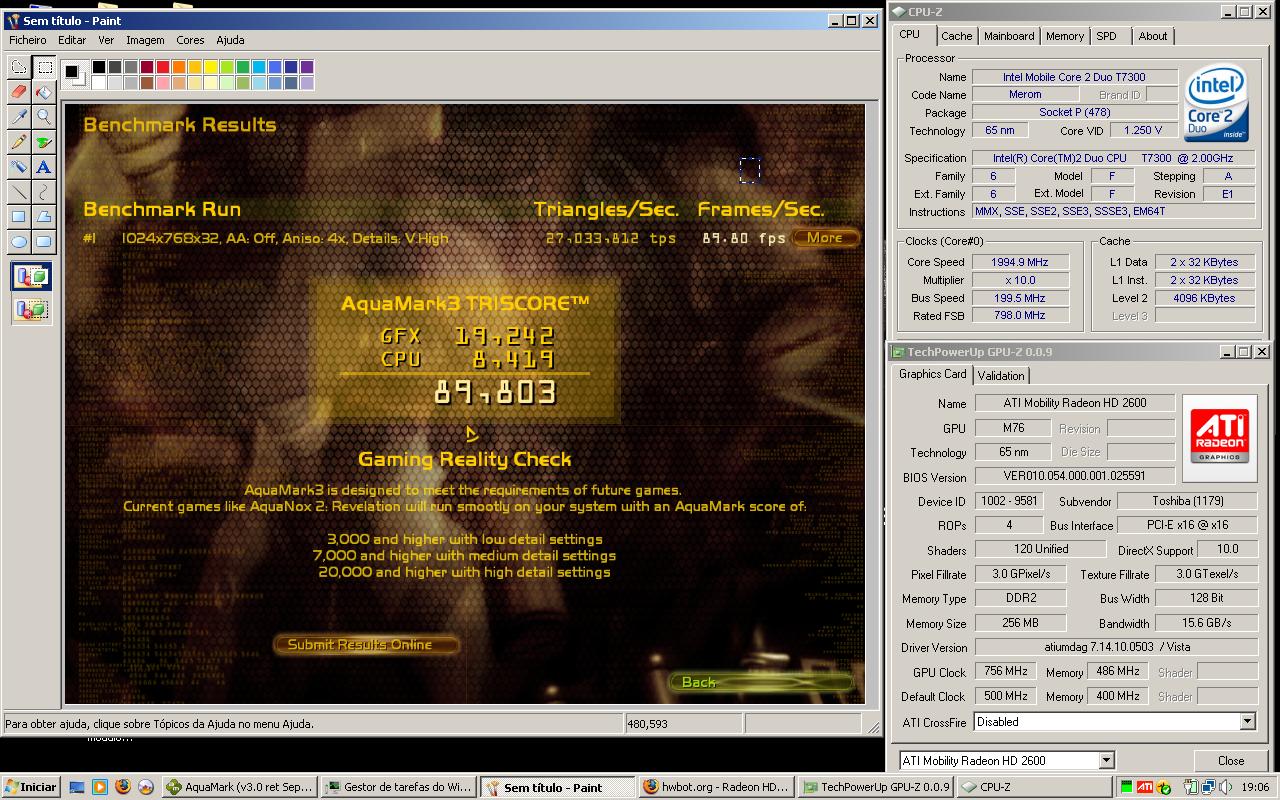Switch to the Validation tab in GPU-Z
Screen dimensions: 1280x800
click(x=1001, y=376)
